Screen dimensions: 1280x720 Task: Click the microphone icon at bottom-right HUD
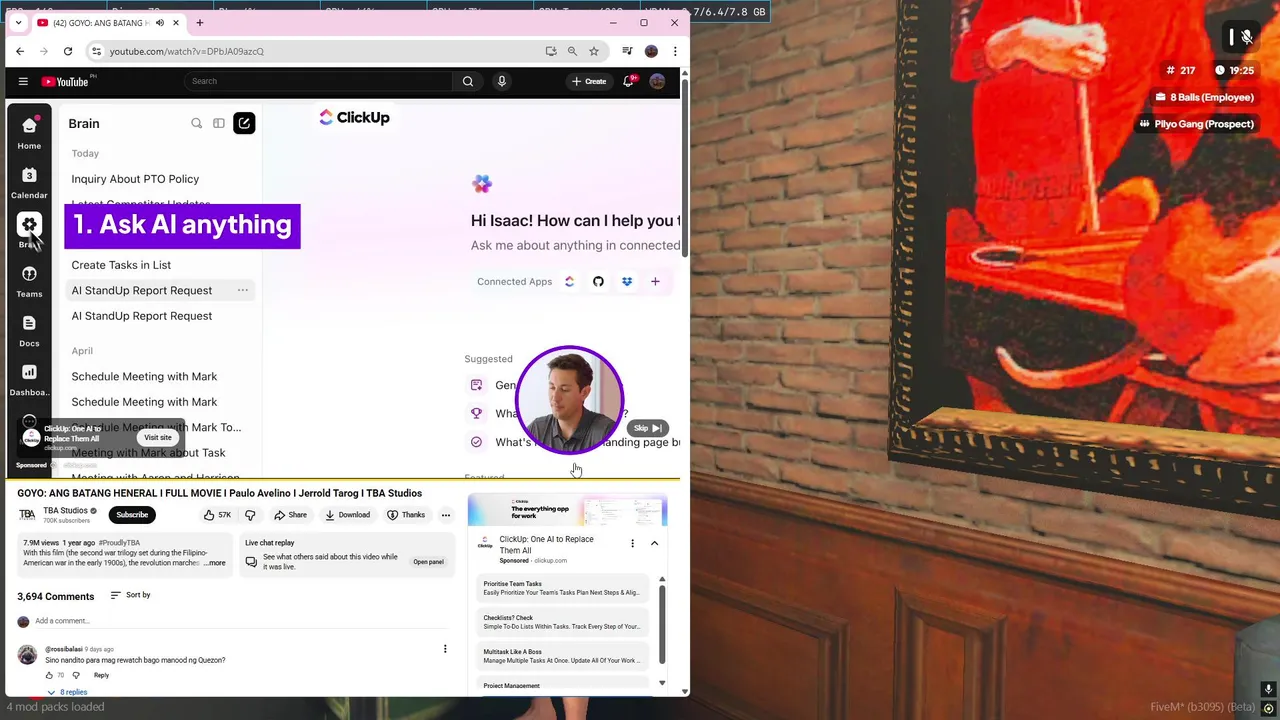[x=1268, y=689]
